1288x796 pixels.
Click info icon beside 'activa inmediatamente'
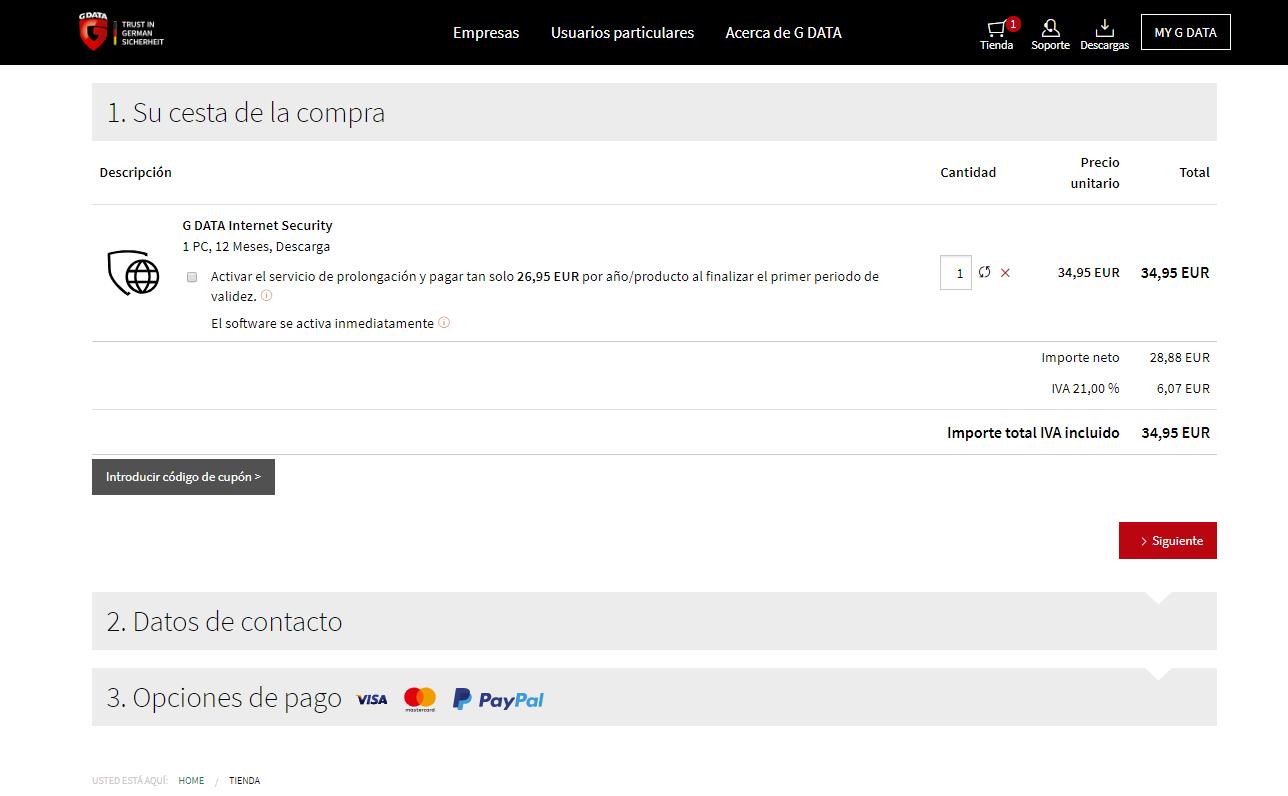444,323
